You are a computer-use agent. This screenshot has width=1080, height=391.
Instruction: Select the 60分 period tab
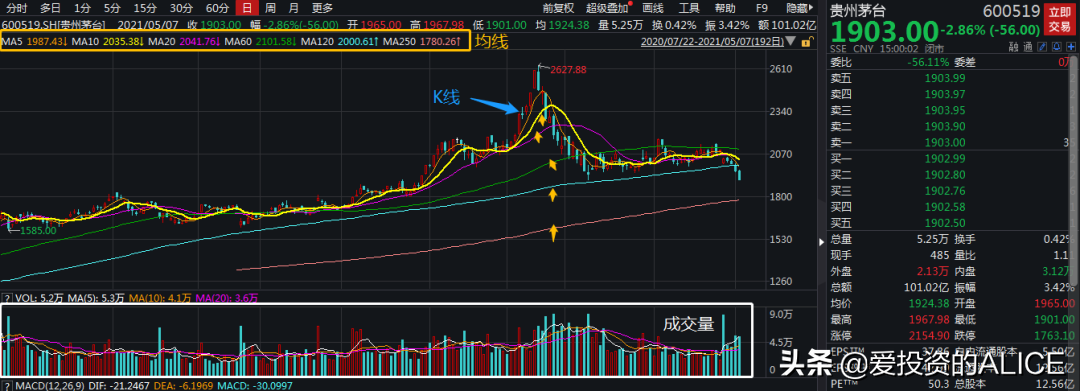pyautogui.click(x=218, y=8)
